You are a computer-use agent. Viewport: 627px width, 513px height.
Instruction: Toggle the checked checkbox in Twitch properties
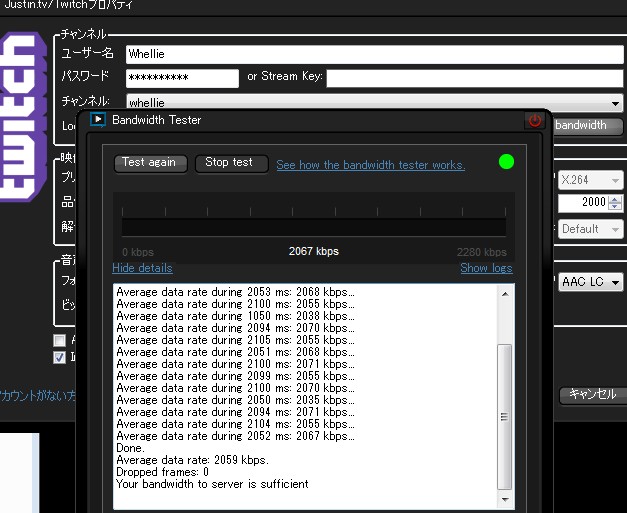(x=60, y=357)
